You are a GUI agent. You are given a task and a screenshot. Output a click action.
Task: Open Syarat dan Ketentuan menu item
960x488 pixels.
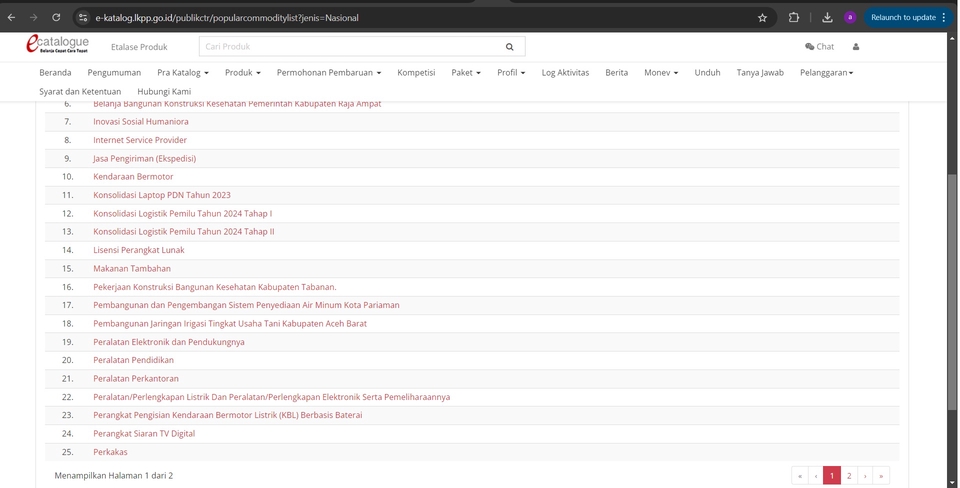tap(80, 91)
